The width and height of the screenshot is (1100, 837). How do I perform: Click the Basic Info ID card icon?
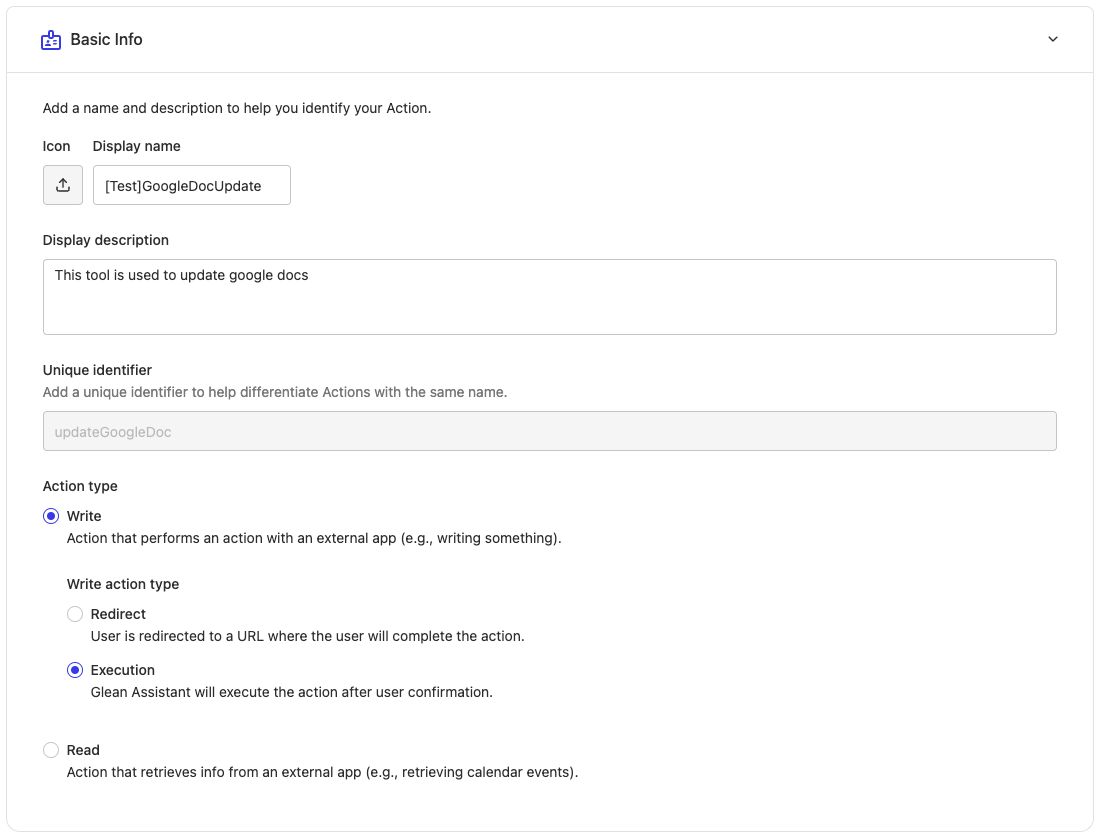pyautogui.click(x=51, y=40)
